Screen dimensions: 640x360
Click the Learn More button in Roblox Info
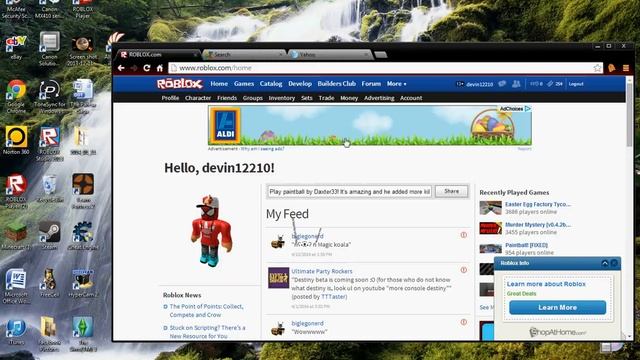(x=558, y=307)
